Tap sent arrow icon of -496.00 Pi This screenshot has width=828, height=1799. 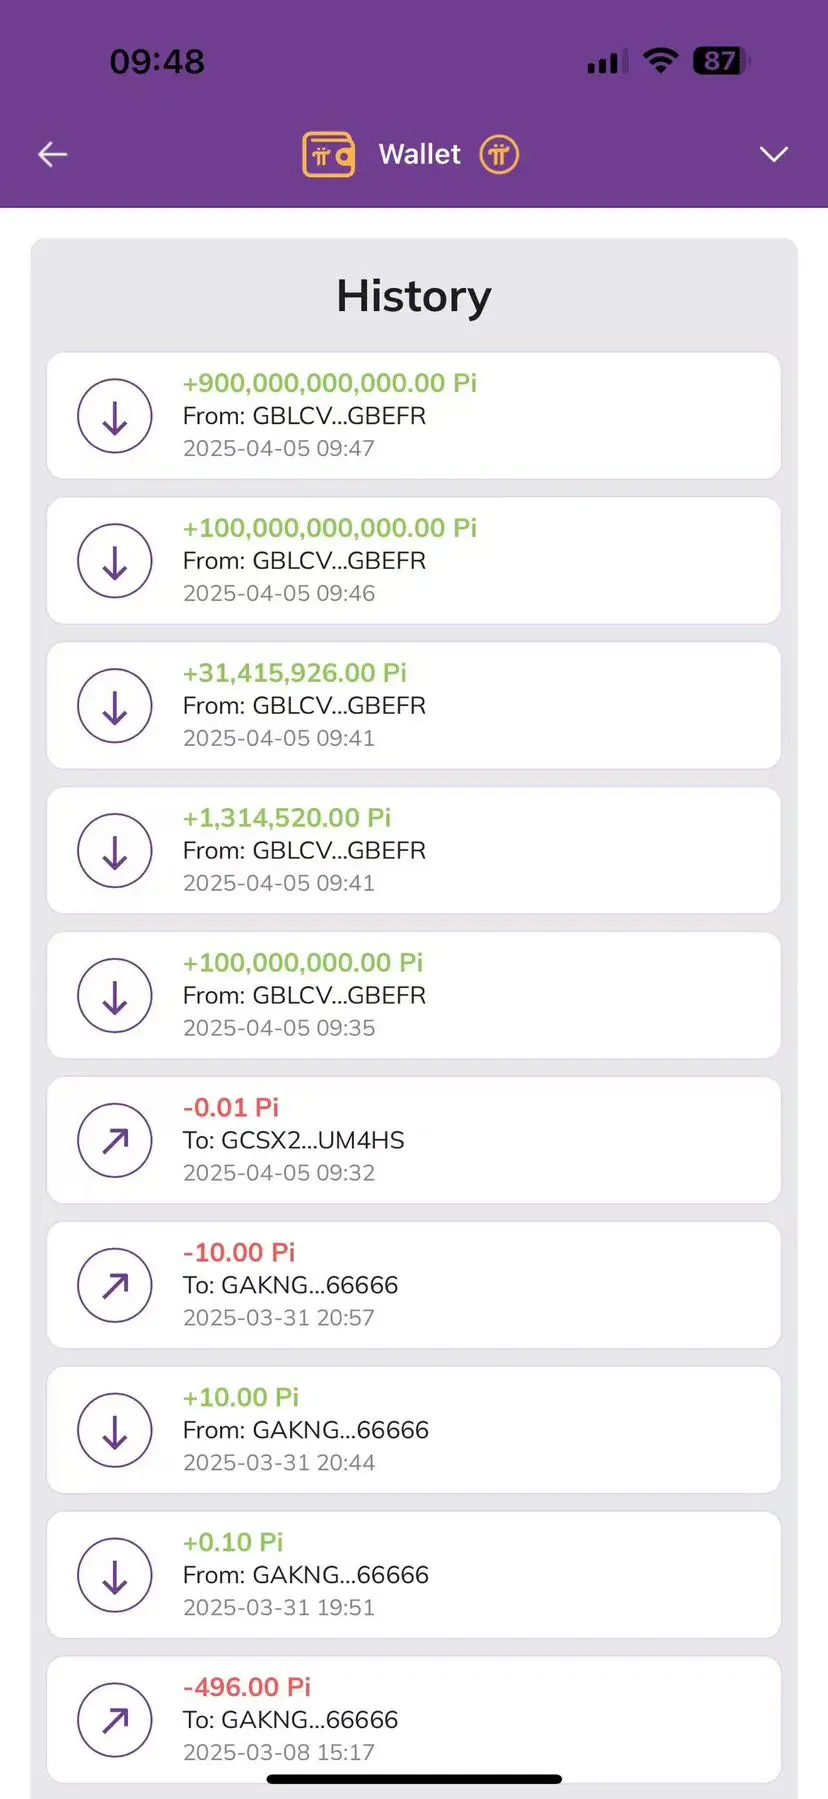coord(115,1720)
